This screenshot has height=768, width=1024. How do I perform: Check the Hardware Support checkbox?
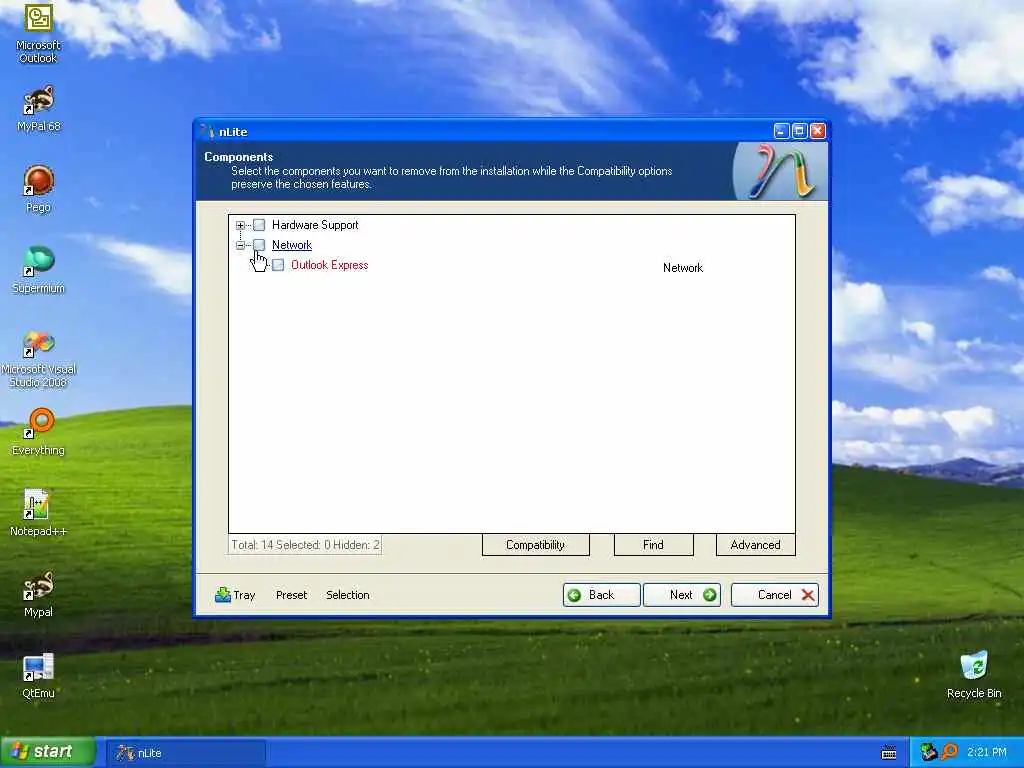(259, 225)
